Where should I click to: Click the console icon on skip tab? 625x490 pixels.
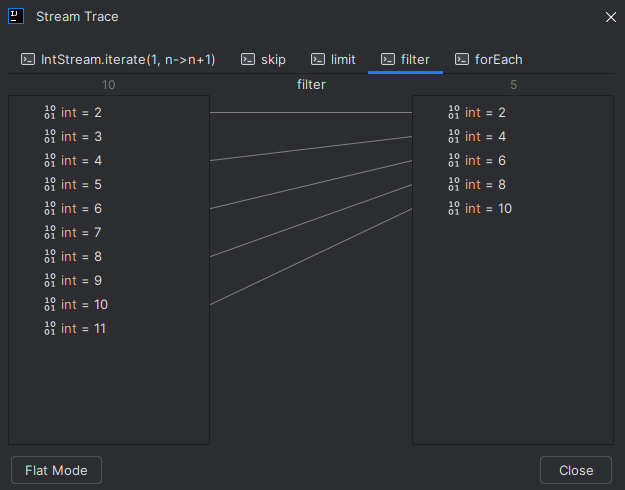(248, 59)
